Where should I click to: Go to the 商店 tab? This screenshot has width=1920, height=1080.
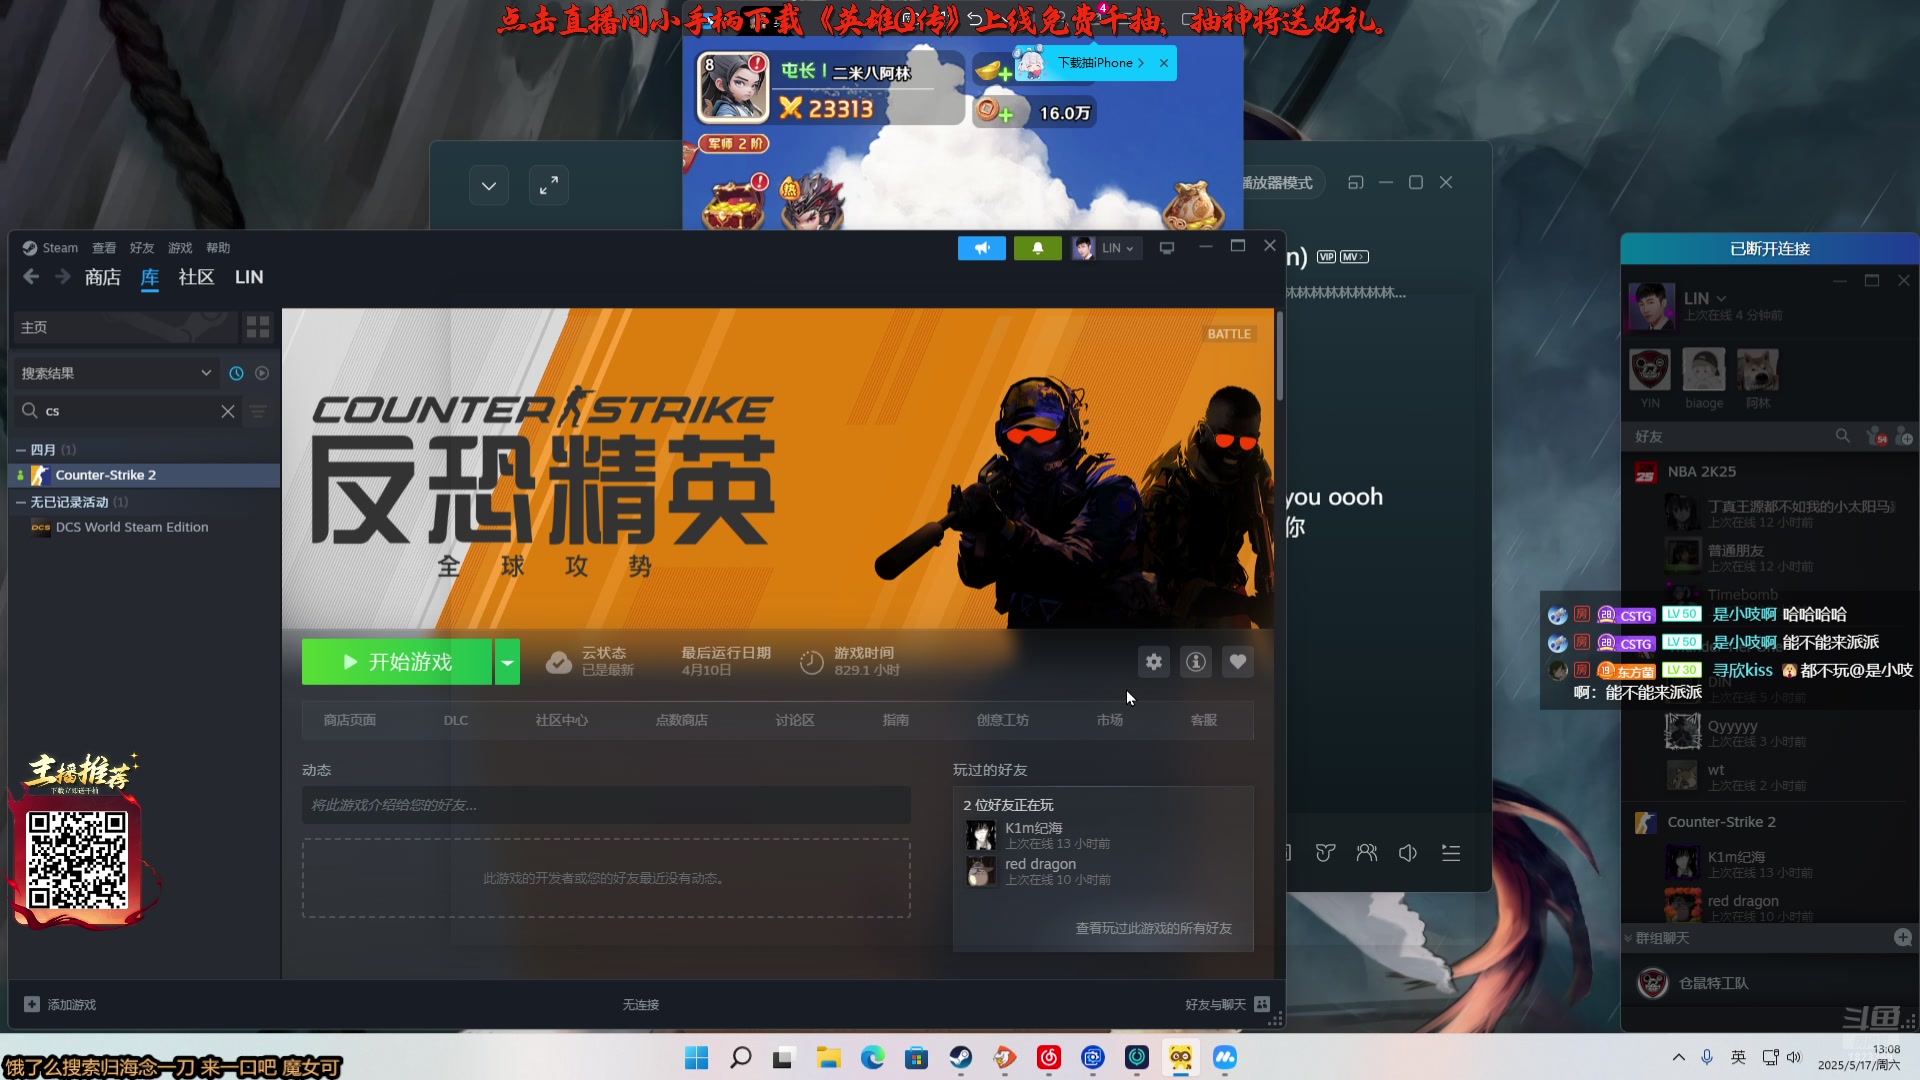coord(102,277)
